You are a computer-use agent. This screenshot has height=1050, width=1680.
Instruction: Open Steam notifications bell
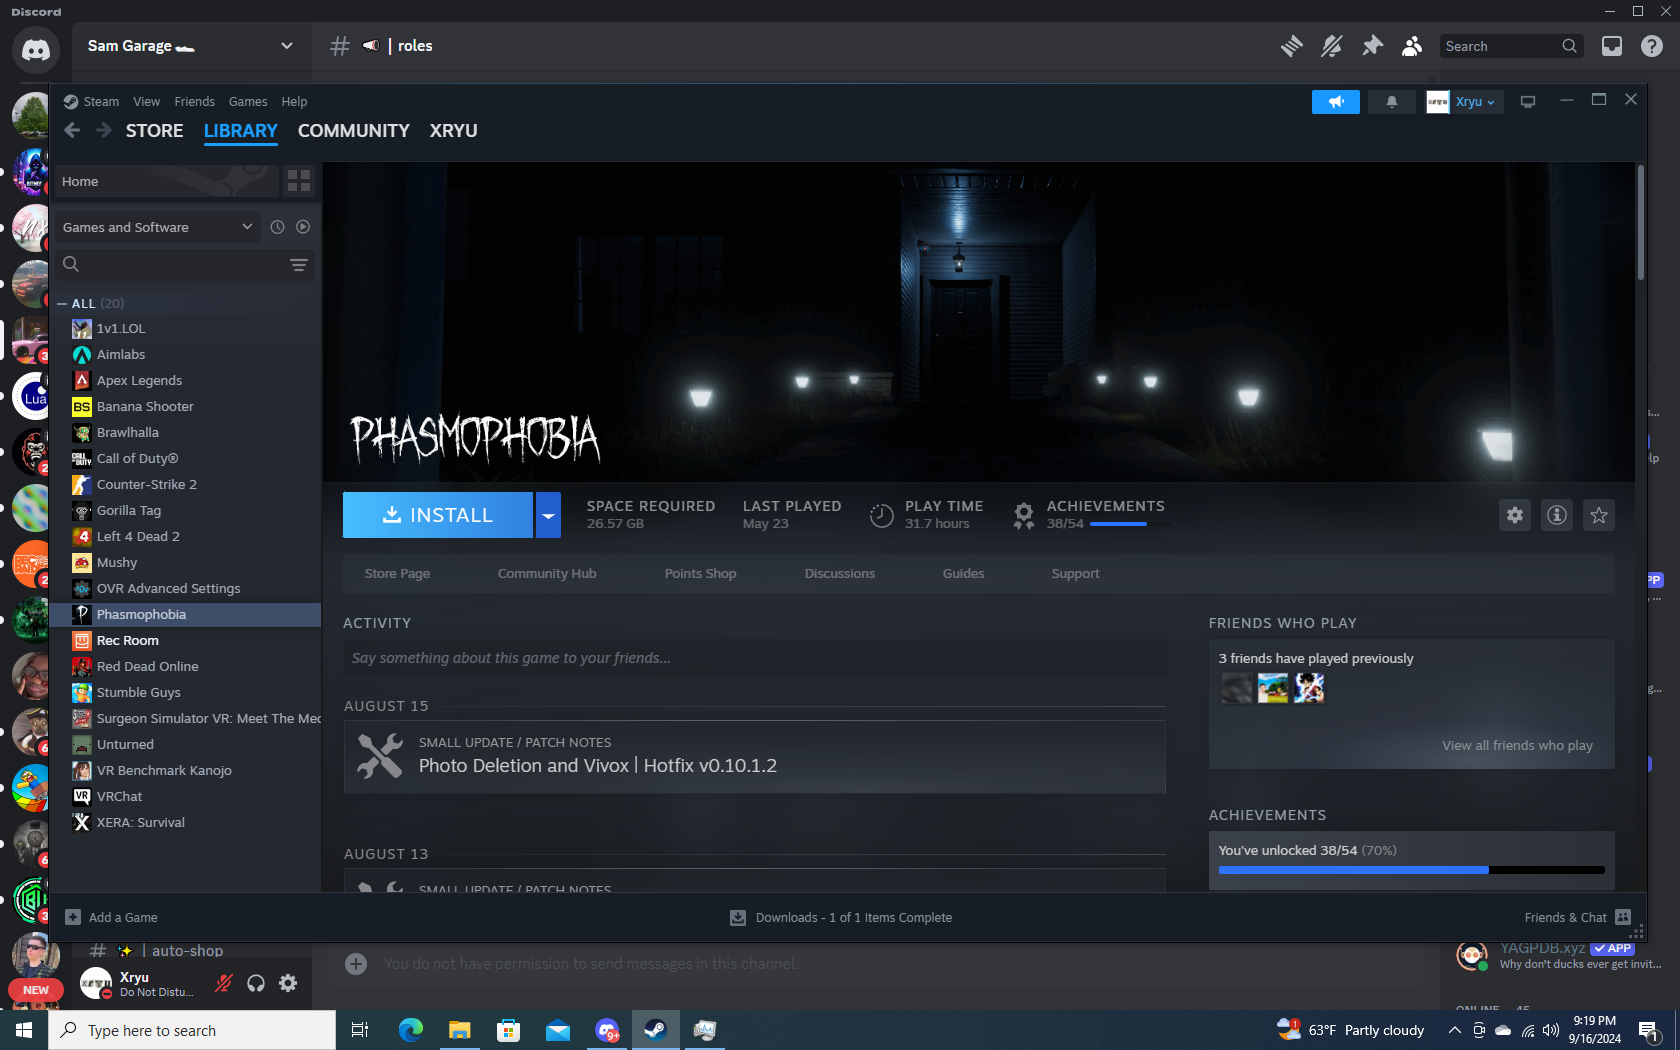1391,102
